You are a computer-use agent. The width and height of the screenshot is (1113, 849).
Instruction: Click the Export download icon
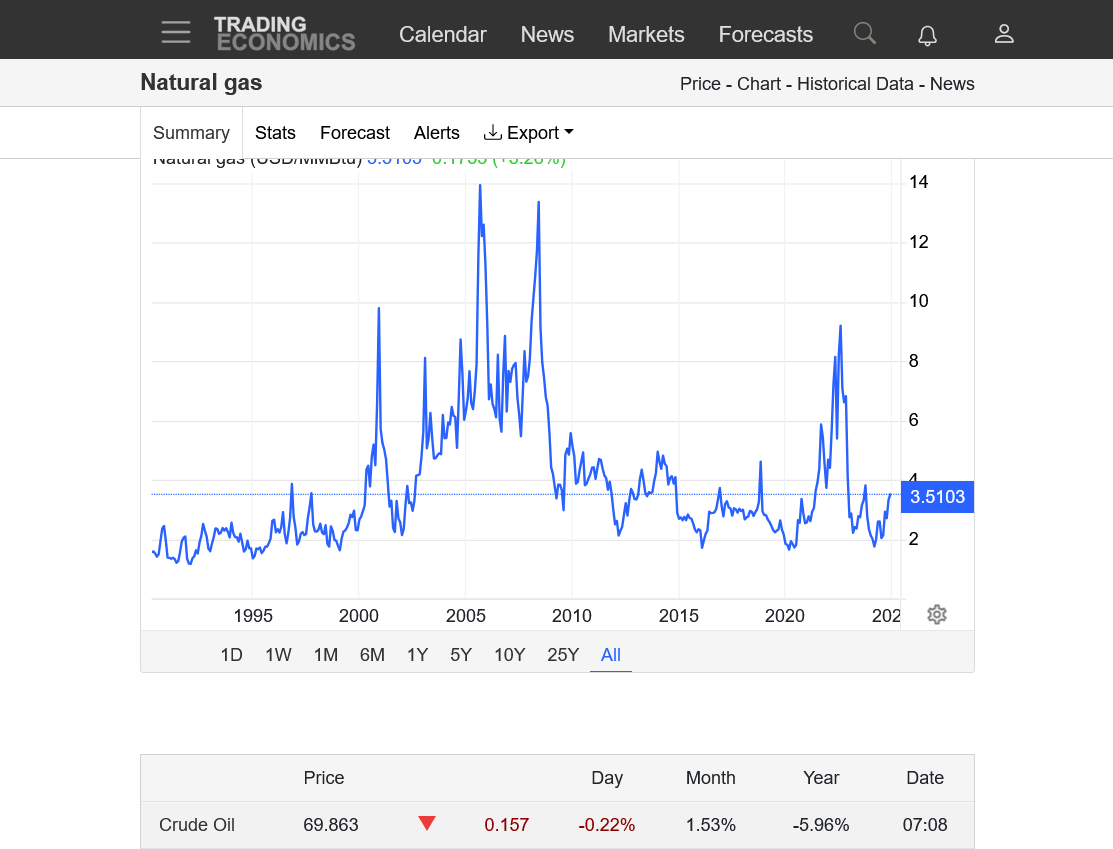tap(493, 132)
